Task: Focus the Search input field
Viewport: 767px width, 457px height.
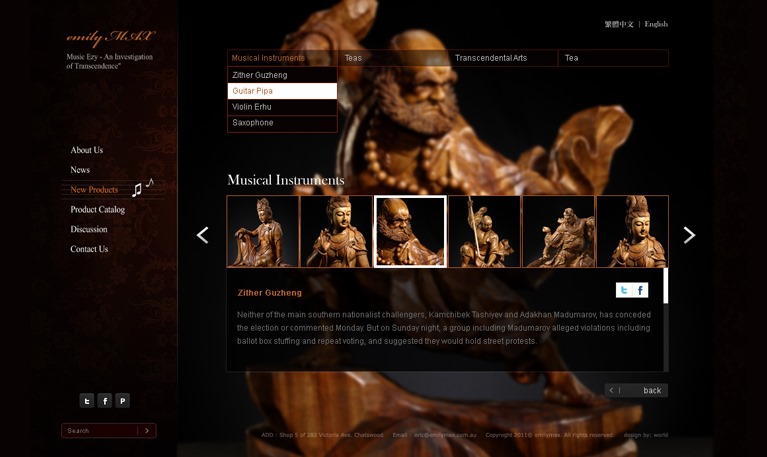Action: [100, 431]
